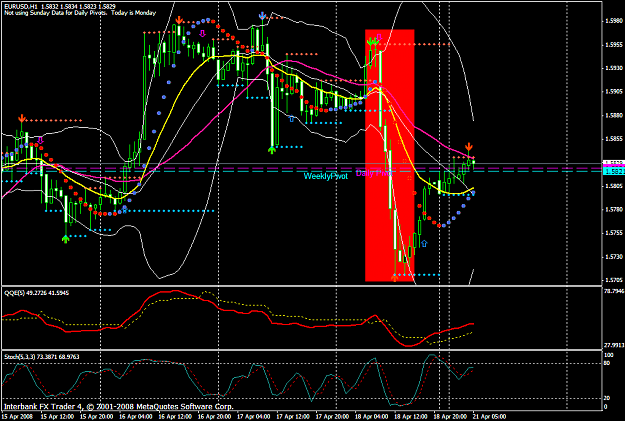The height and width of the screenshot is (421, 625).
Task: Select the green up arrow under the 15 Apr 12:00 low
Action: point(65,238)
